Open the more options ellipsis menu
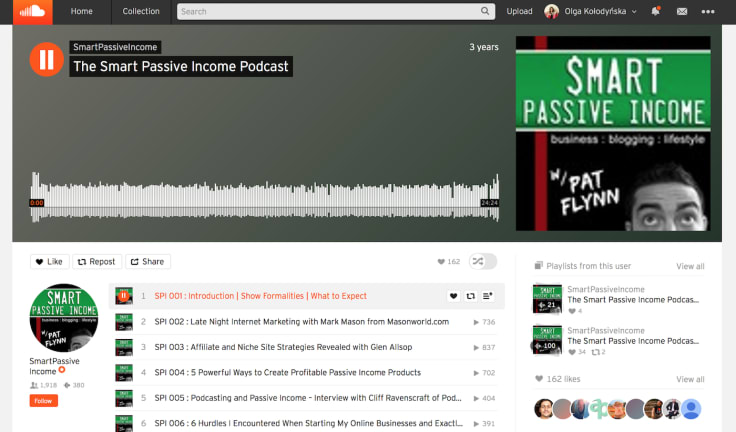Screen dimensions: 736x432 click(x=708, y=12)
